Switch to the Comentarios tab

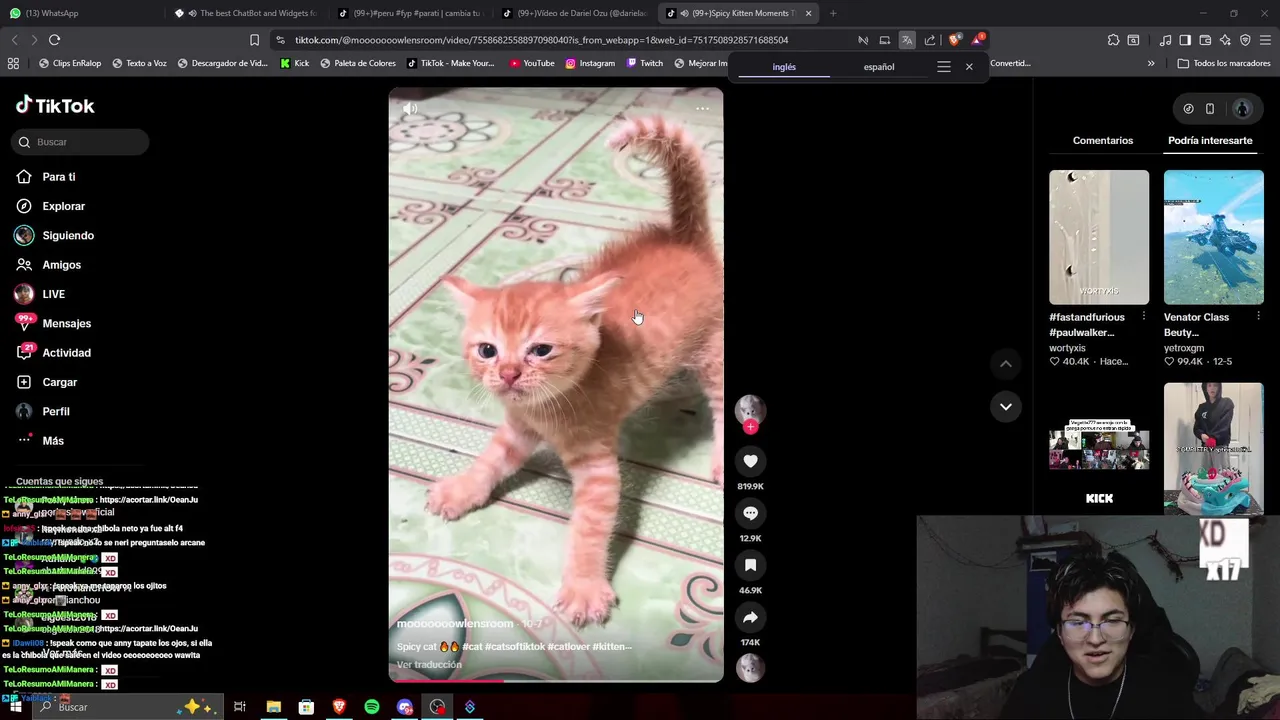[x=1103, y=140]
